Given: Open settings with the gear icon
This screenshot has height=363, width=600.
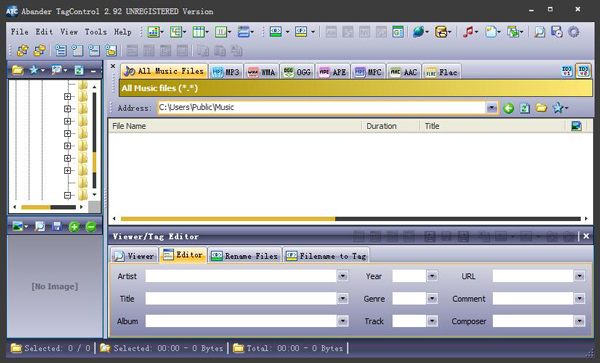Looking at the screenshot, I should (573, 32).
